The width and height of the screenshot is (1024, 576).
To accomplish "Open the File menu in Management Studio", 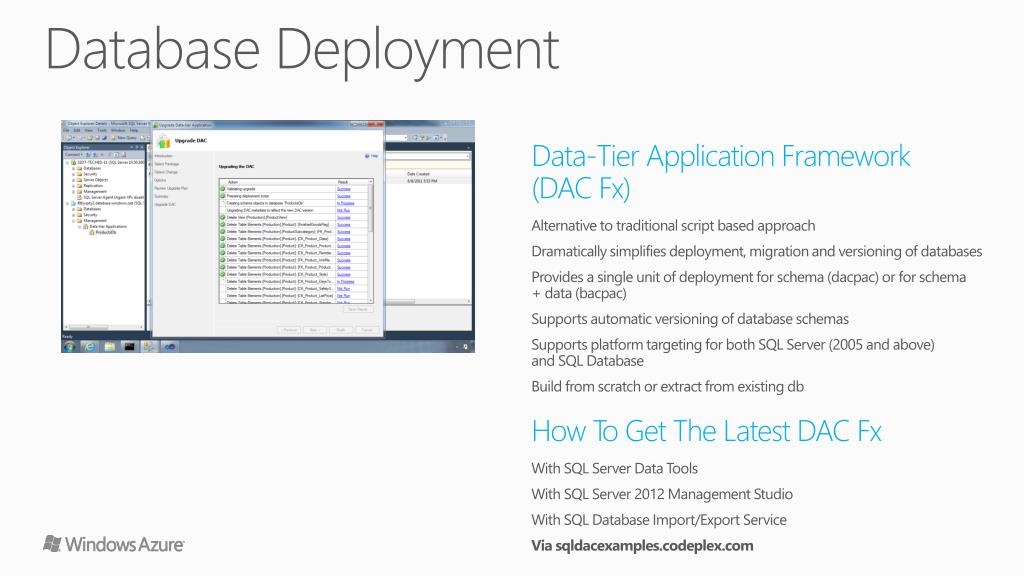I will [66, 130].
